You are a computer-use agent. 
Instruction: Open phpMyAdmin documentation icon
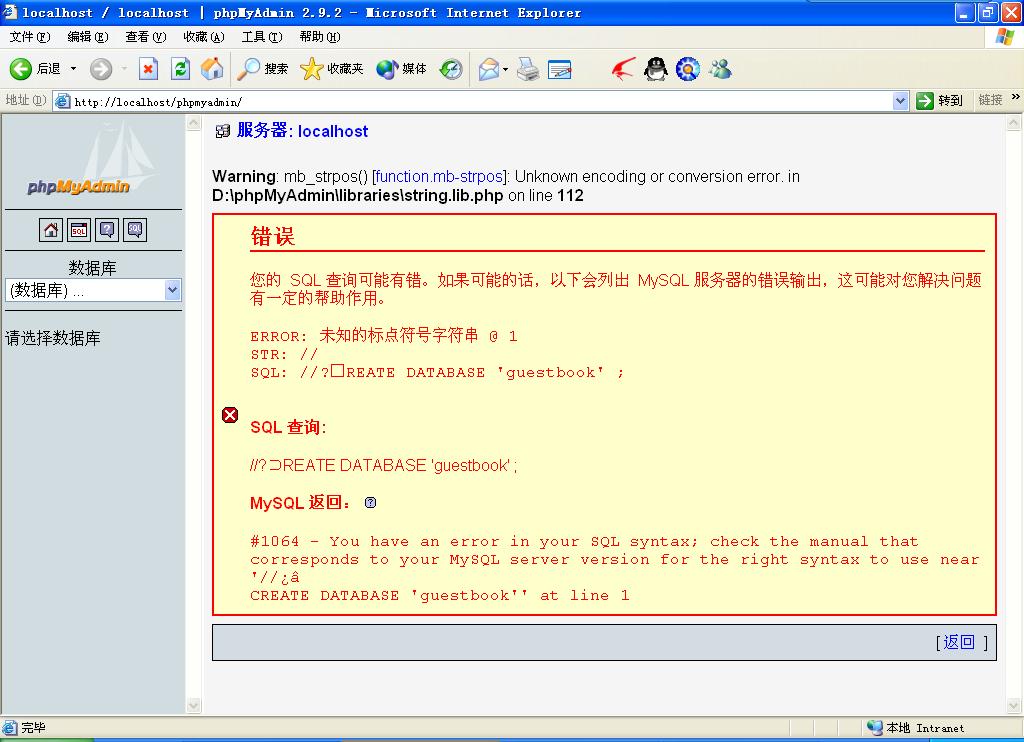point(107,229)
